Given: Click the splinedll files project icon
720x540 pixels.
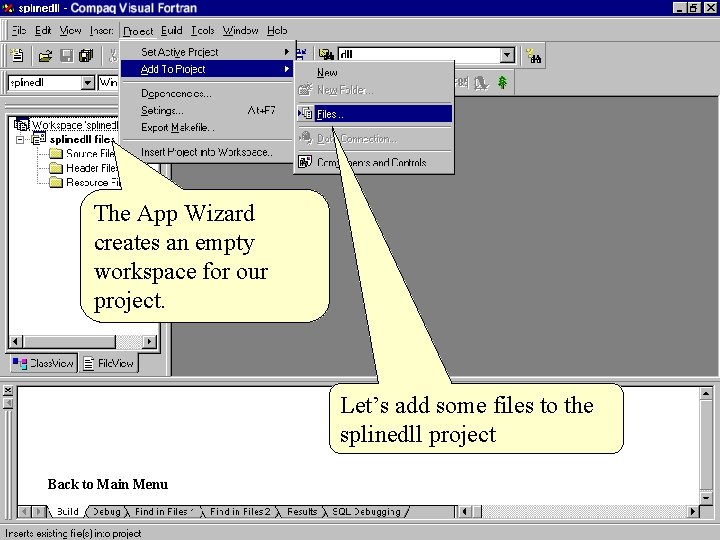Looking at the screenshot, I should pos(39,138).
